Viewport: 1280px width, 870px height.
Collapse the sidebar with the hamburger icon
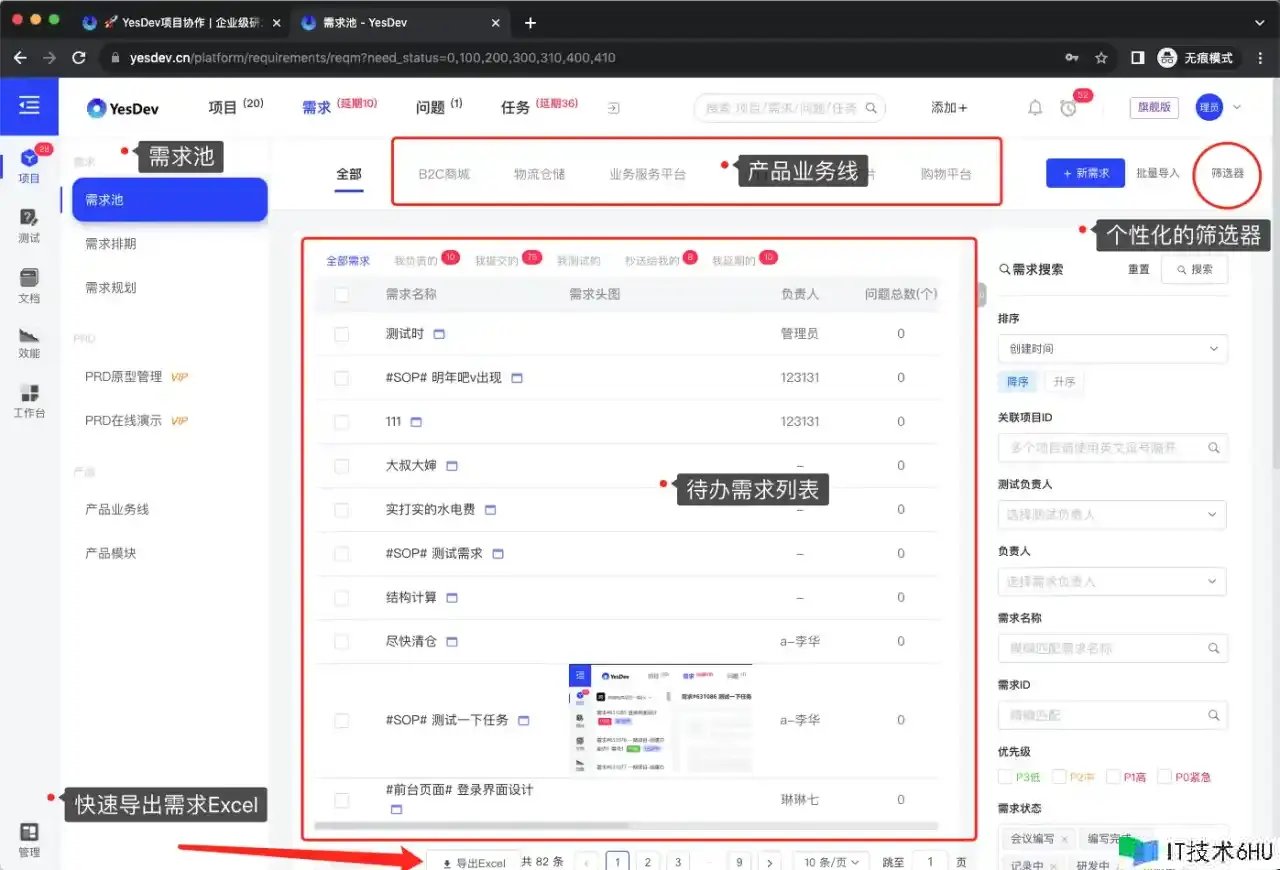(x=29, y=105)
